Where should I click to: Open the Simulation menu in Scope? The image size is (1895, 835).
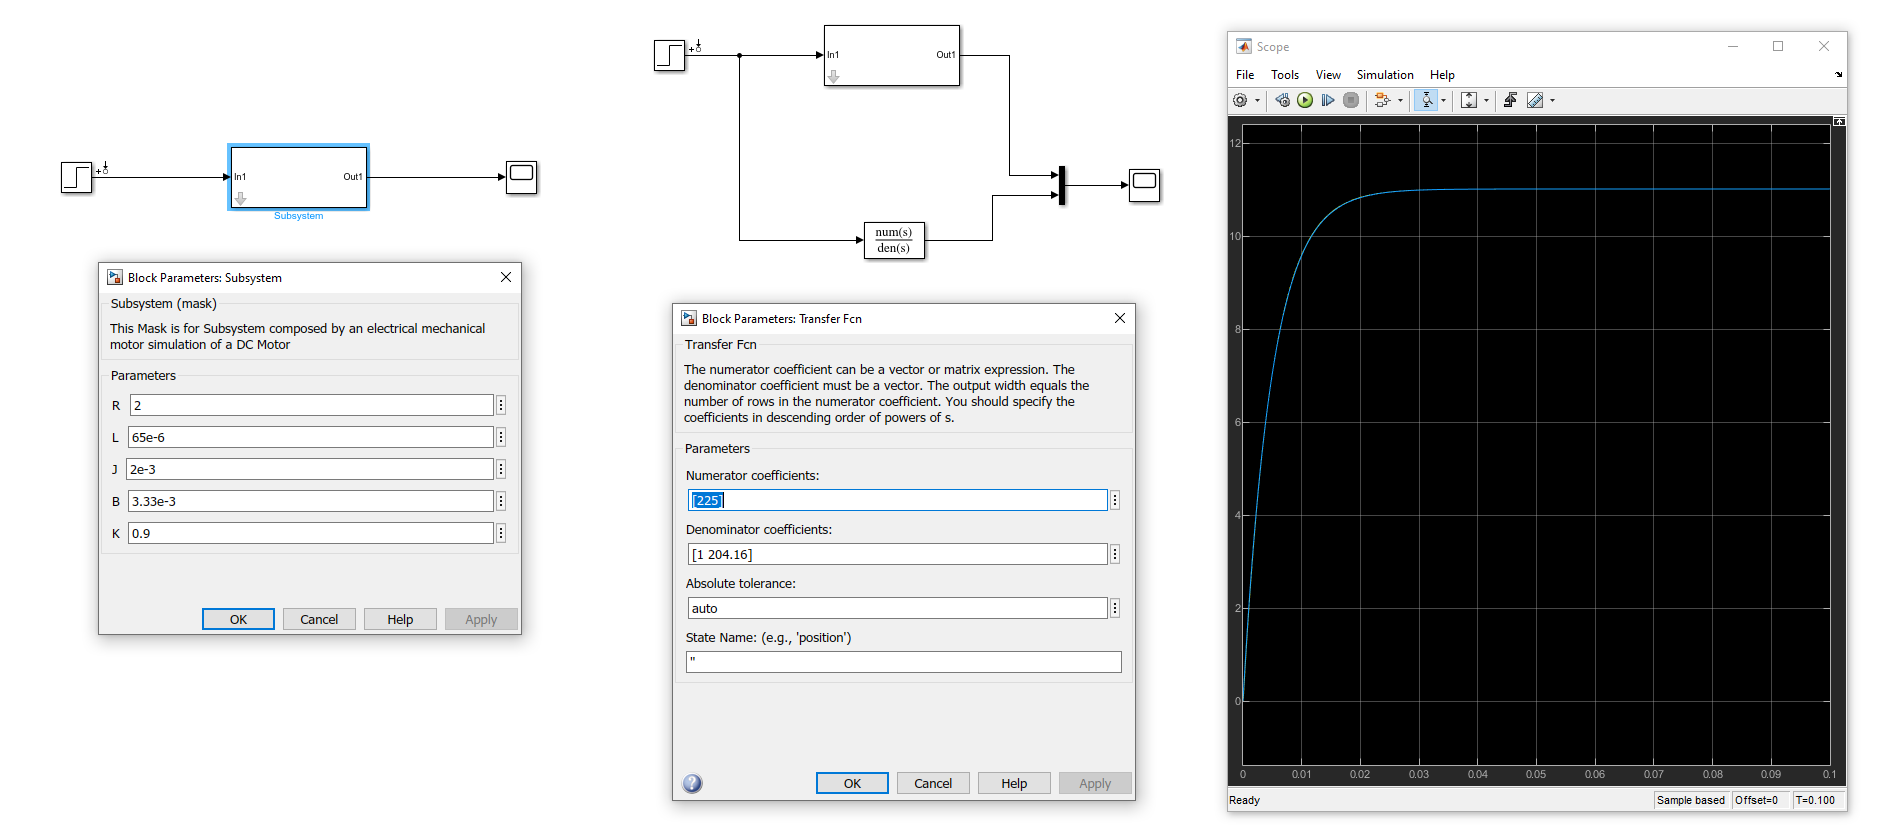[1384, 75]
